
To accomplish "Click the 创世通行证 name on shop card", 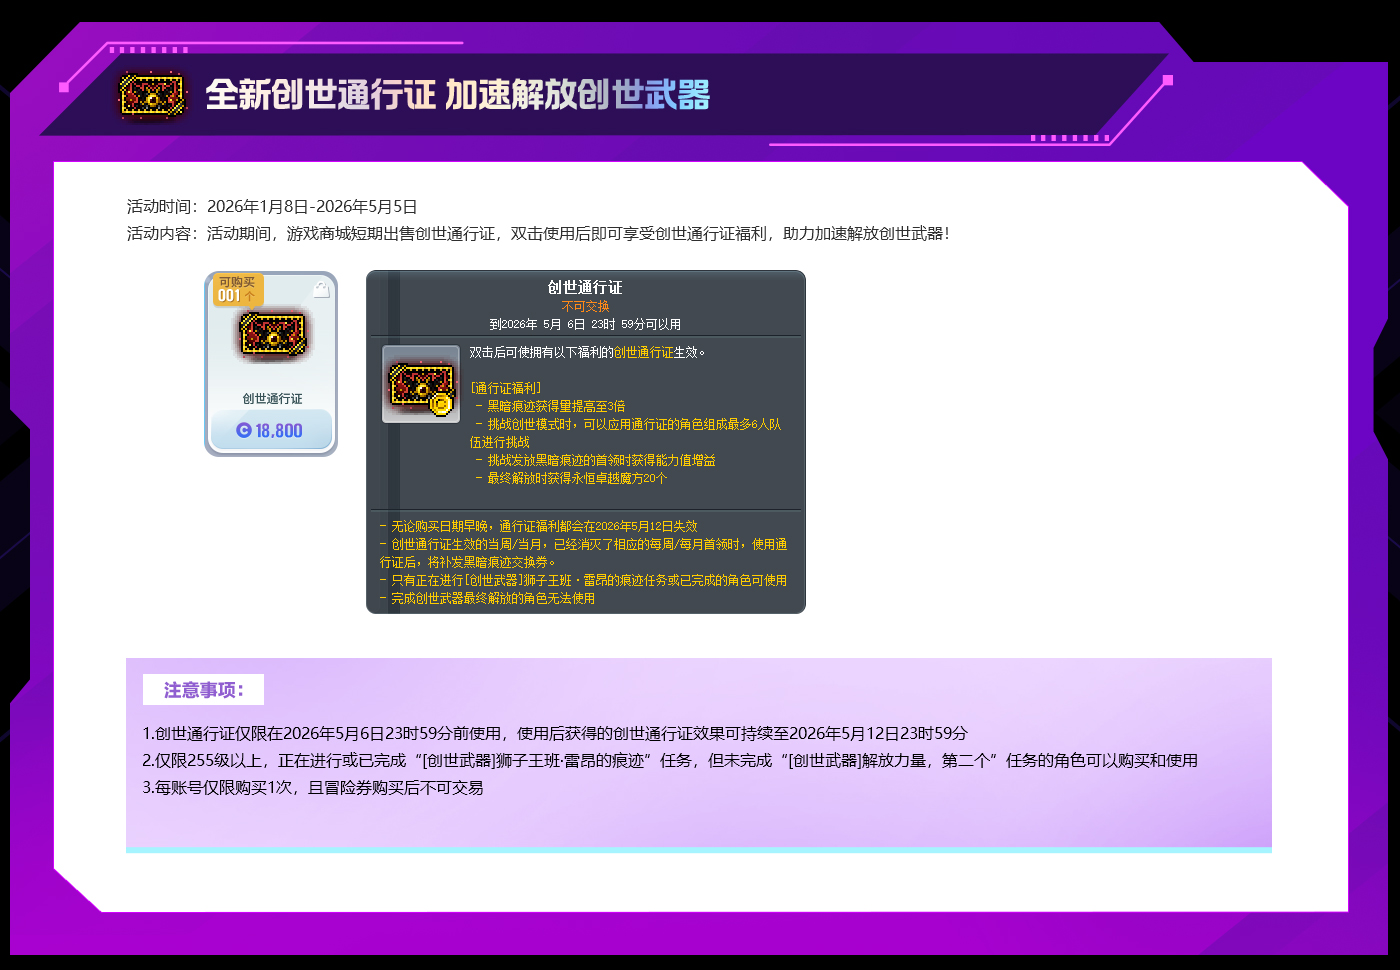I will coord(272,398).
